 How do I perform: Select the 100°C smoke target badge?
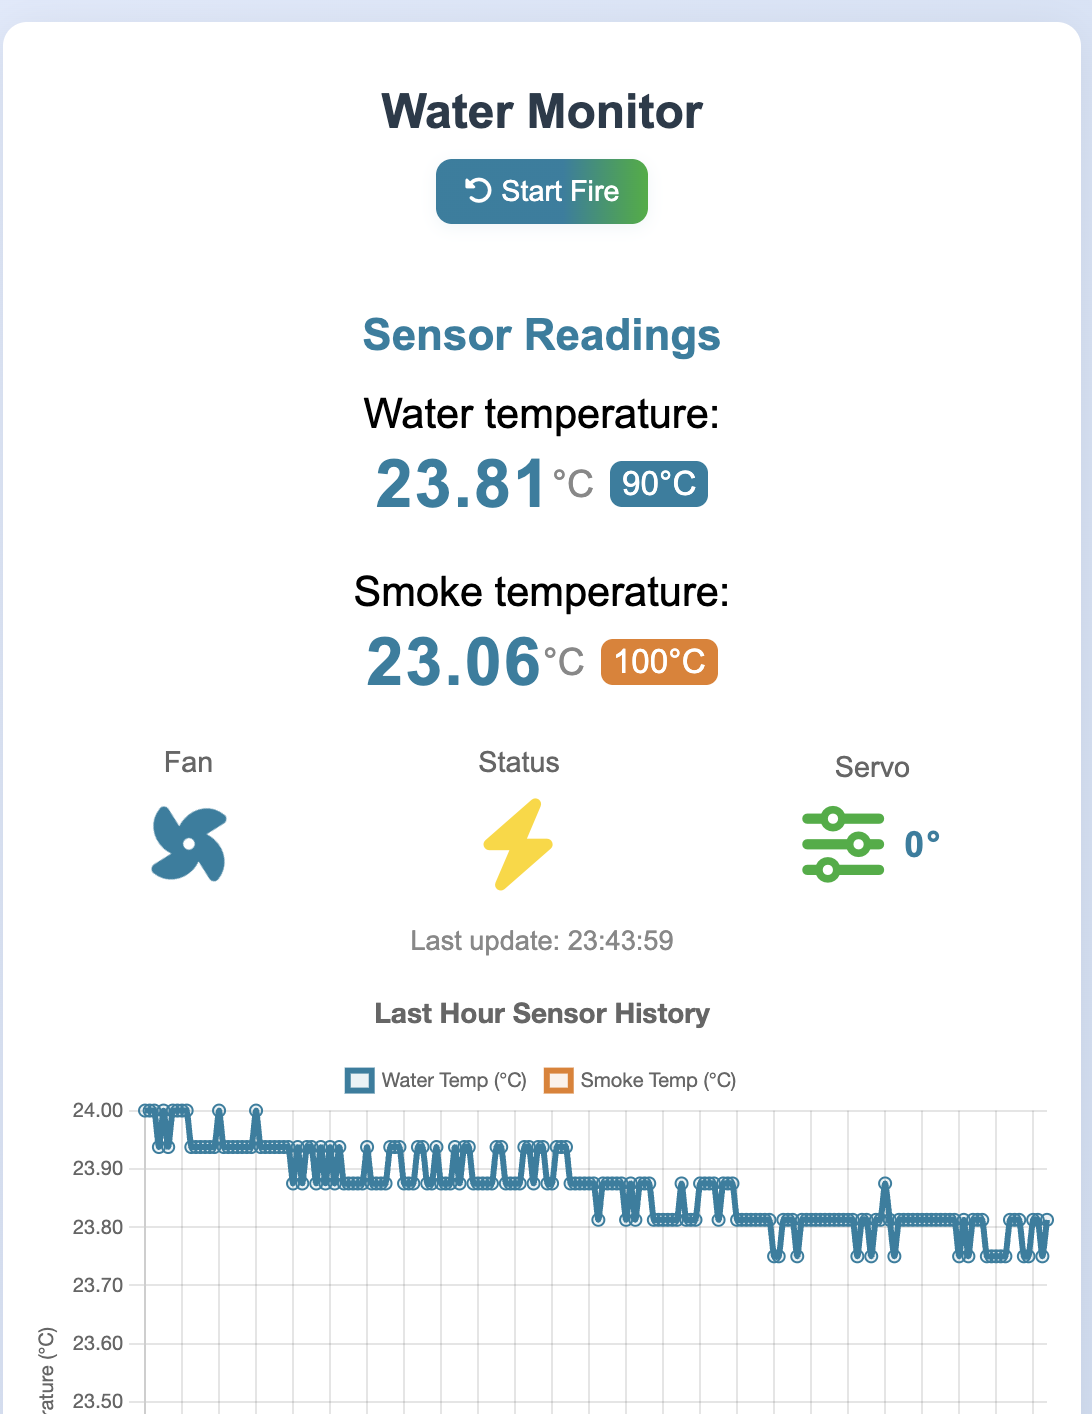point(659,662)
